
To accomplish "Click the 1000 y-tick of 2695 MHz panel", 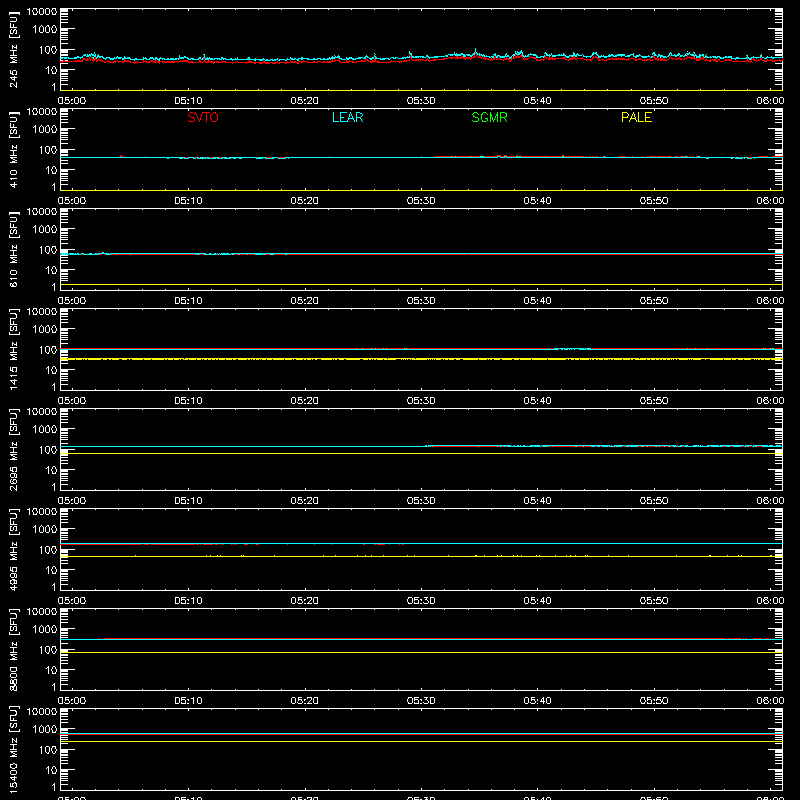I will tap(45, 430).
